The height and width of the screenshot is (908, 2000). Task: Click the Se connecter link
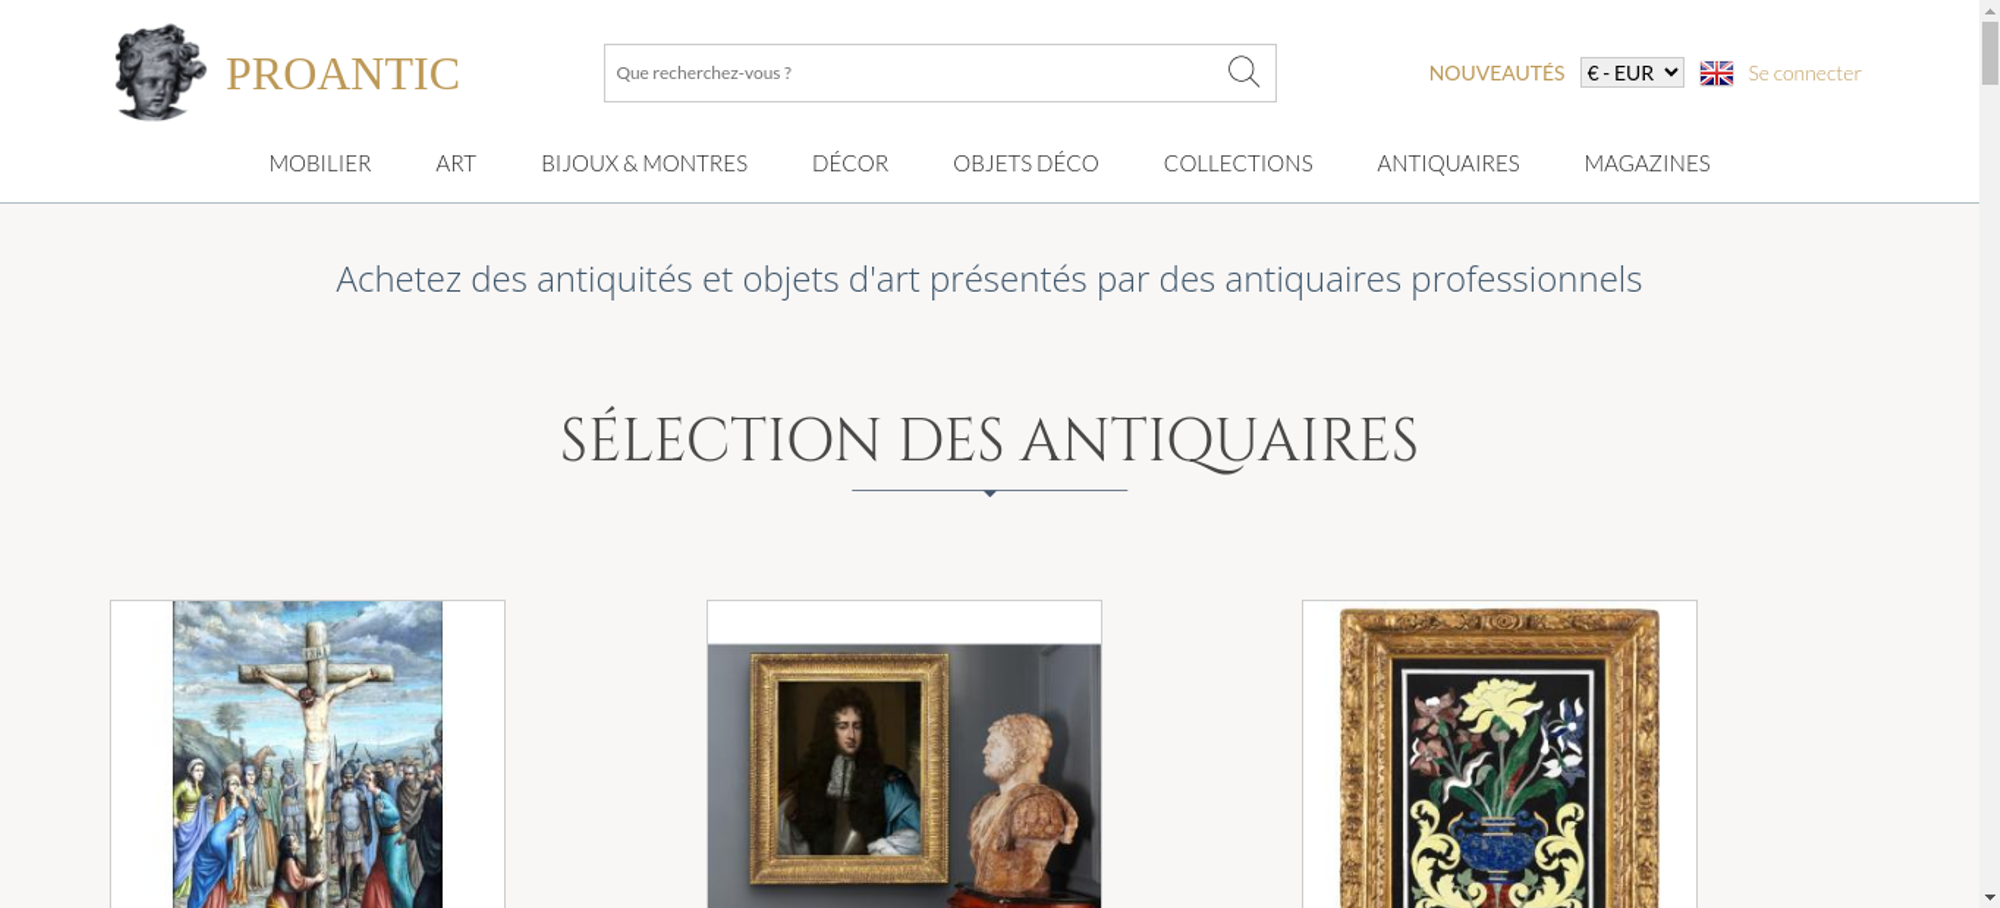point(1804,73)
